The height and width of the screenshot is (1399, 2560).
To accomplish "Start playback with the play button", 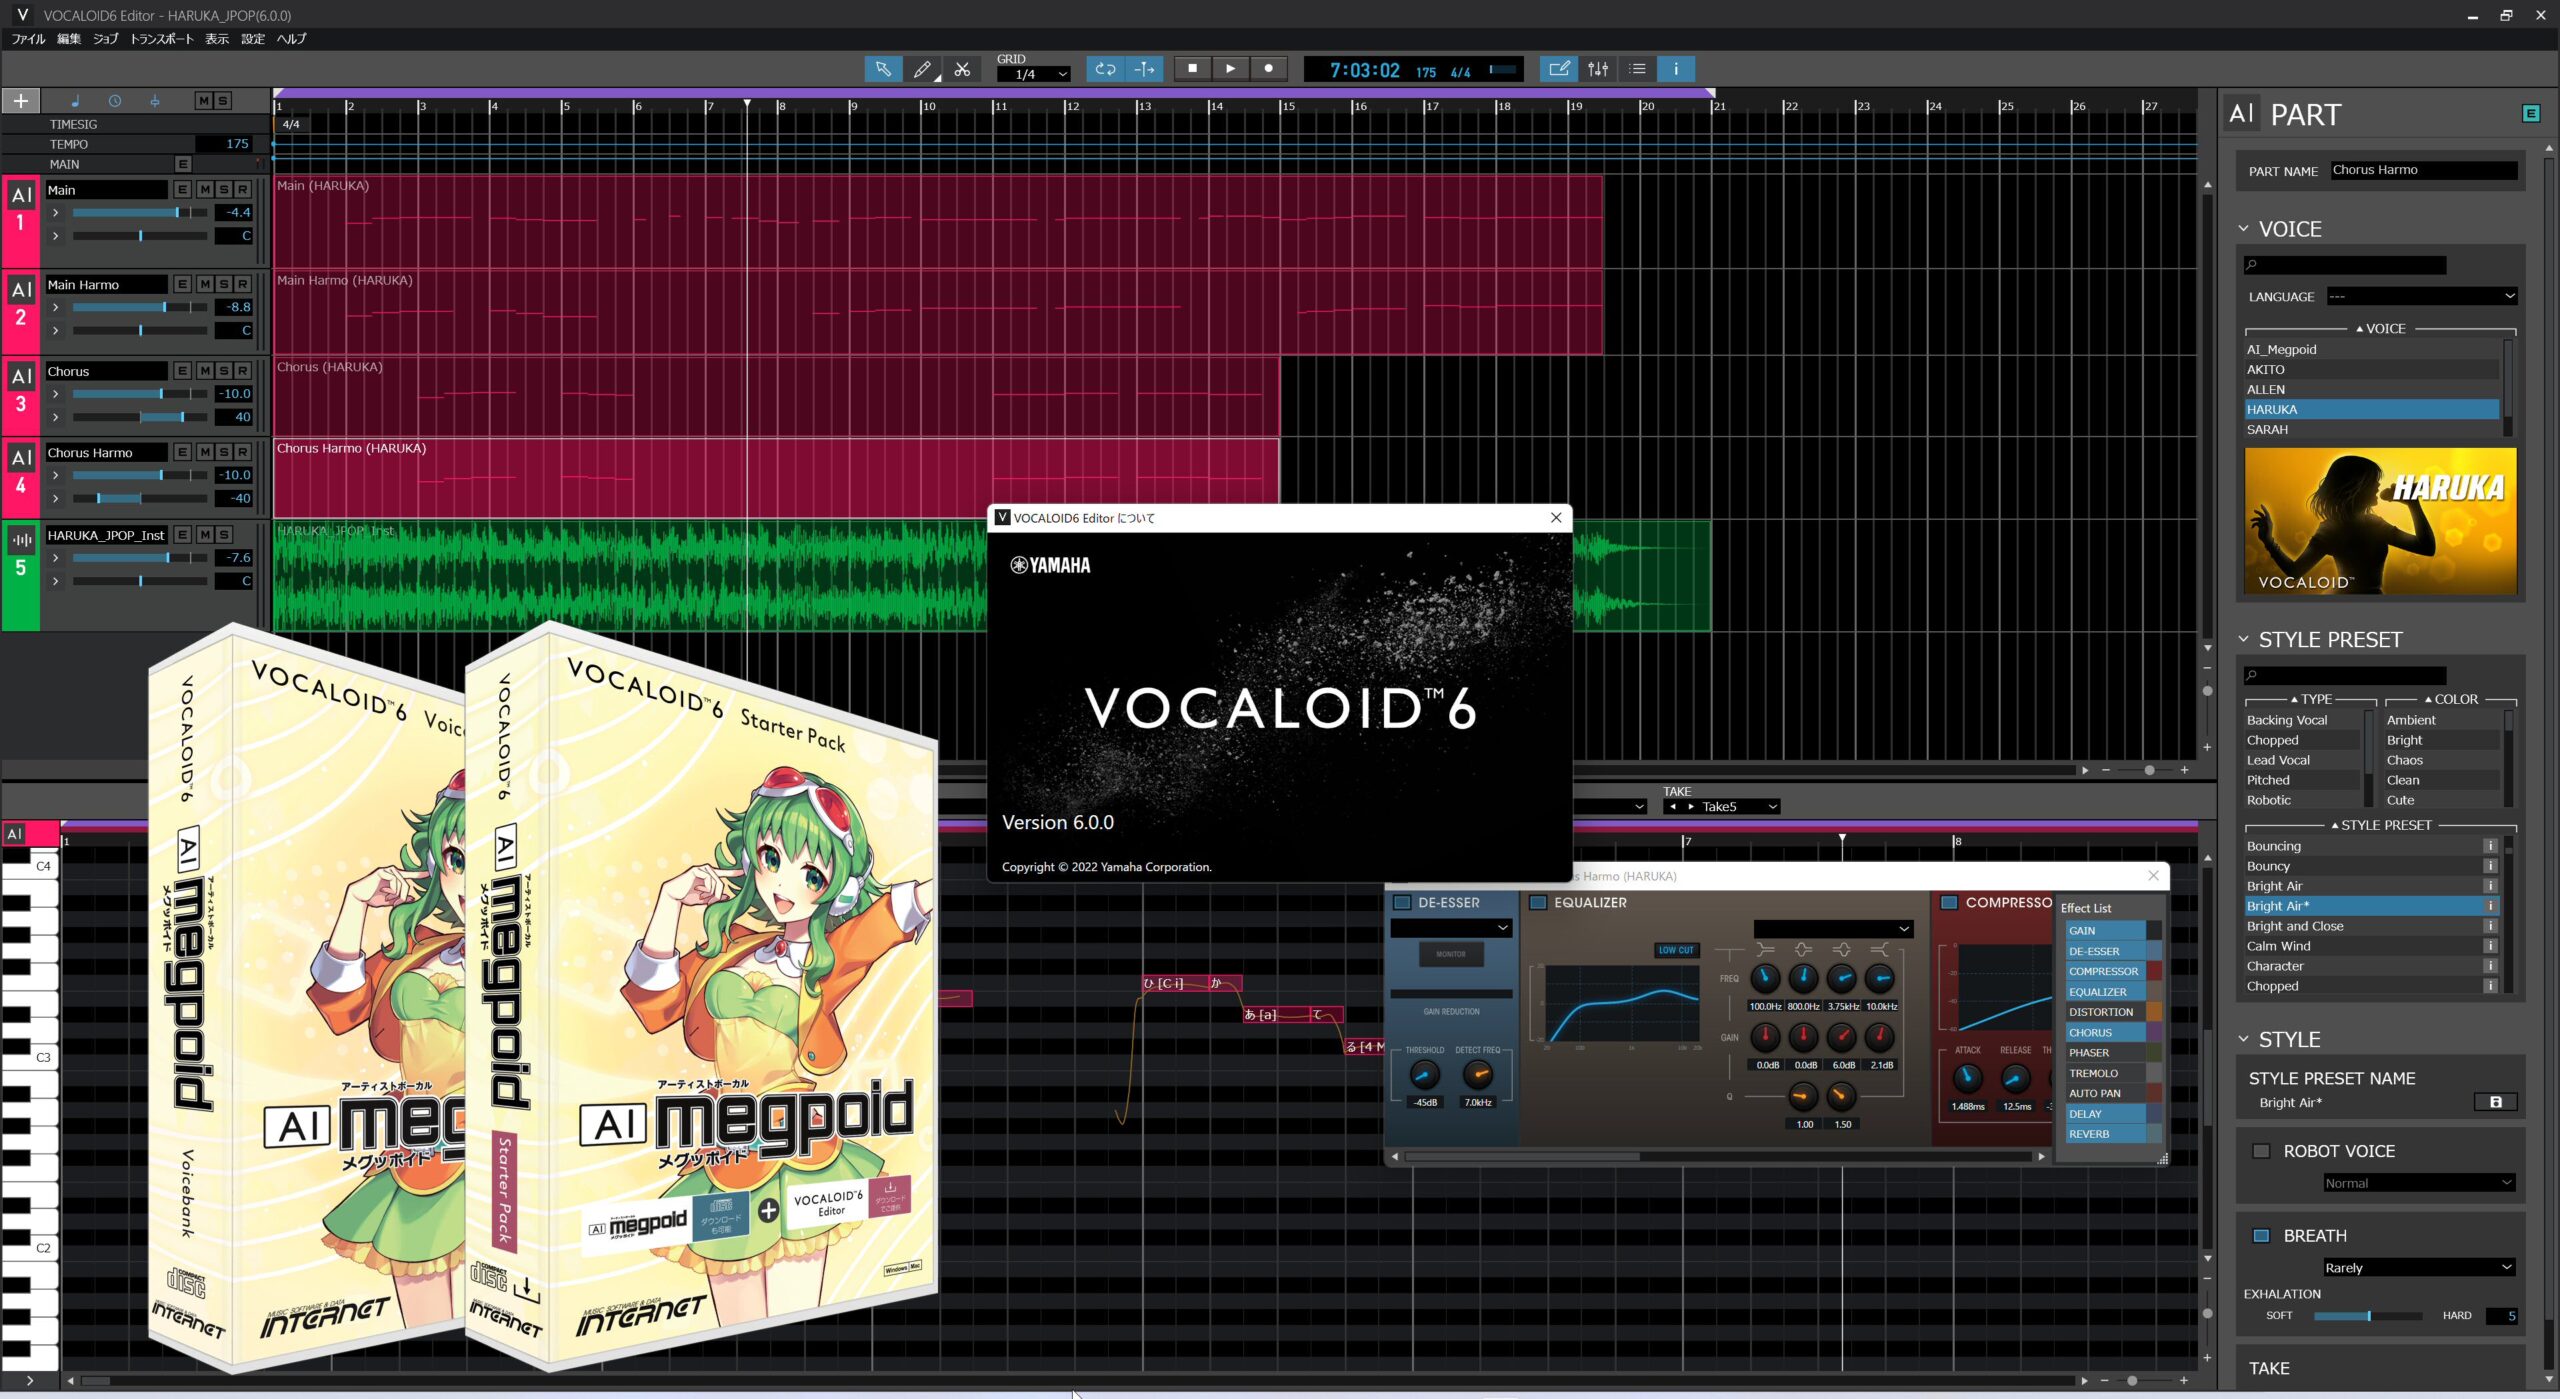I will tap(1230, 69).
